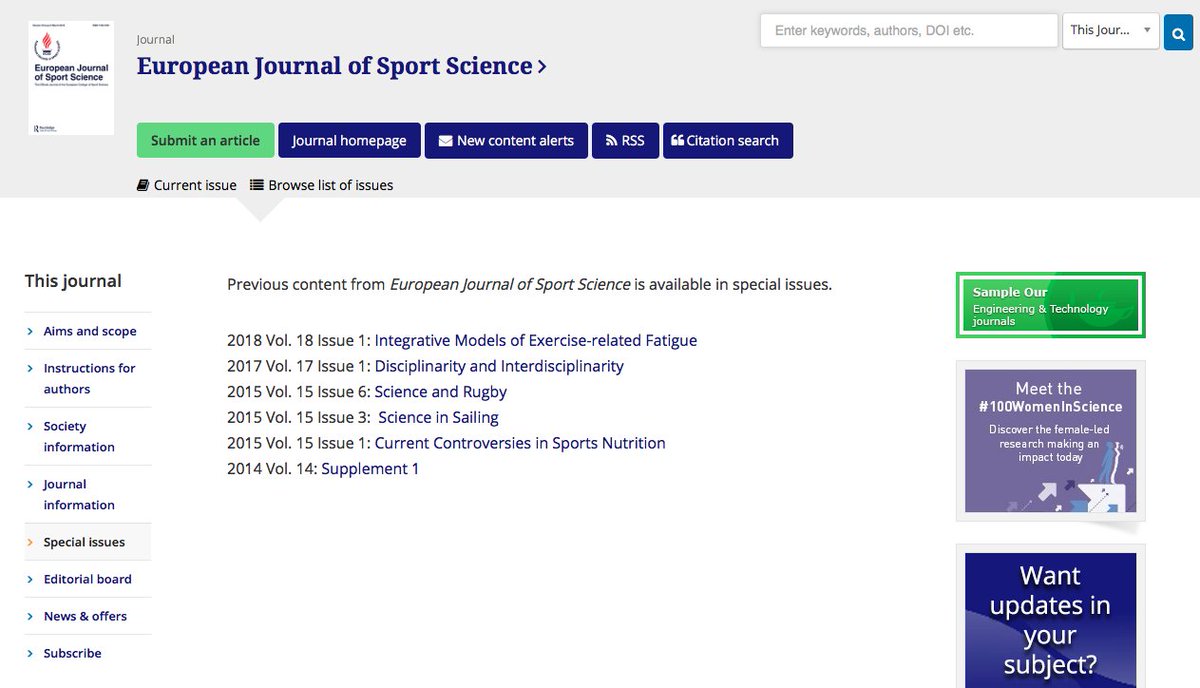Click the 'Want updates in your subject?' banner
This screenshot has height=688, width=1200.
pos(1050,620)
